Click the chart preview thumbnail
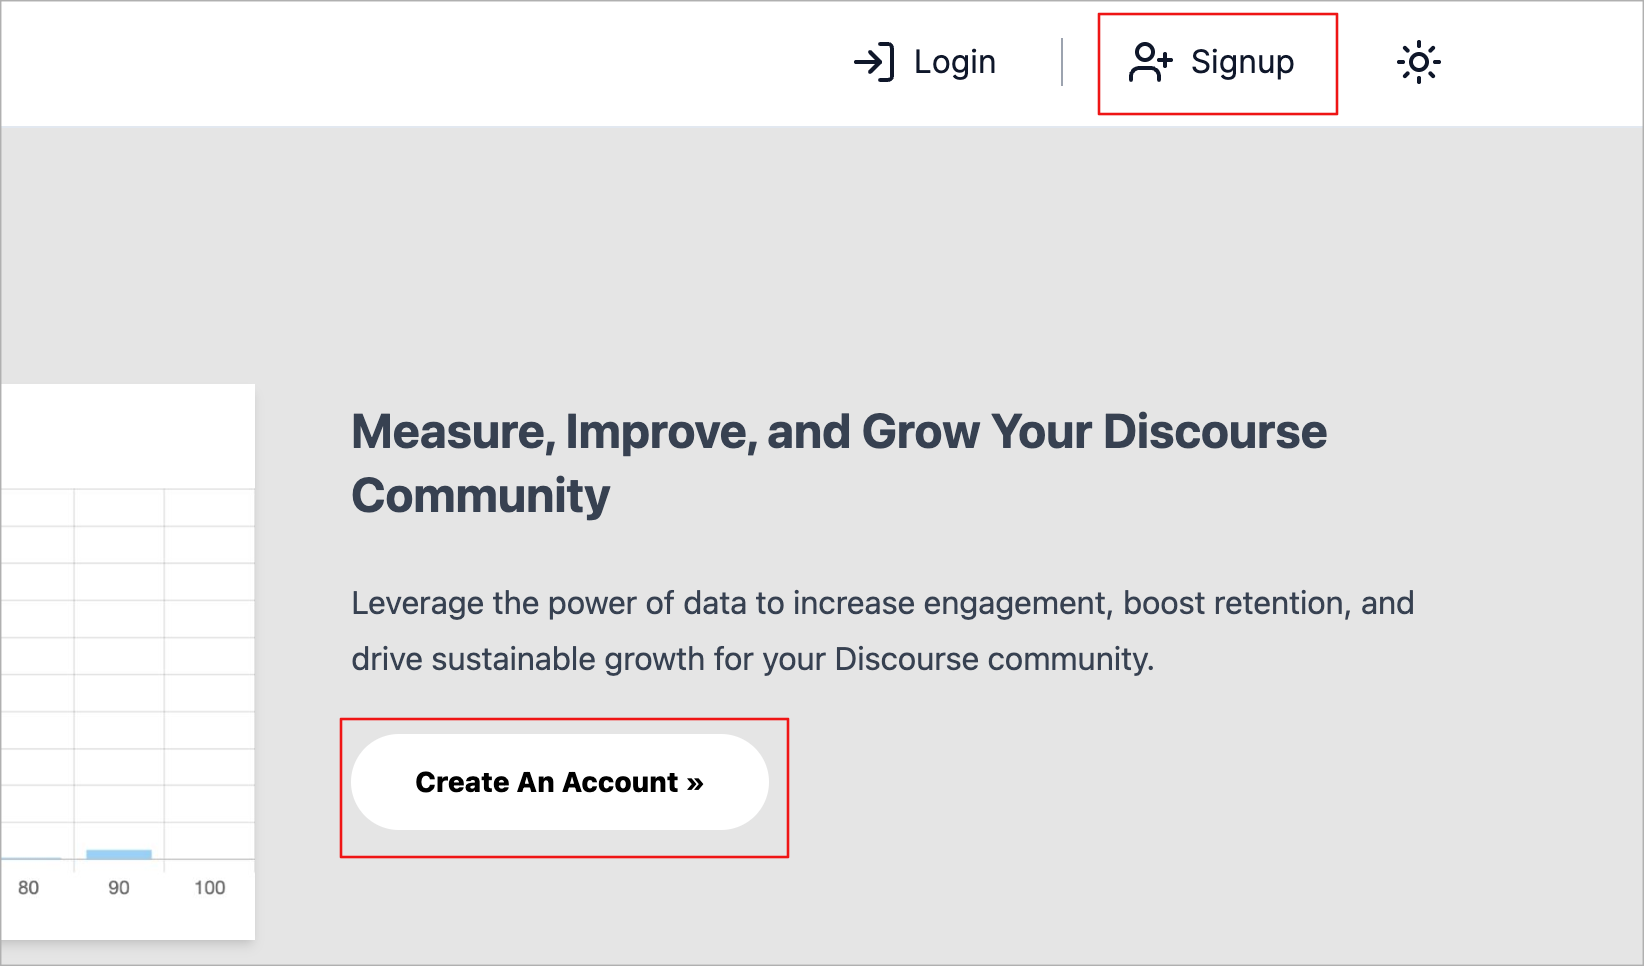The width and height of the screenshot is (1644, 966). [128, 661]
